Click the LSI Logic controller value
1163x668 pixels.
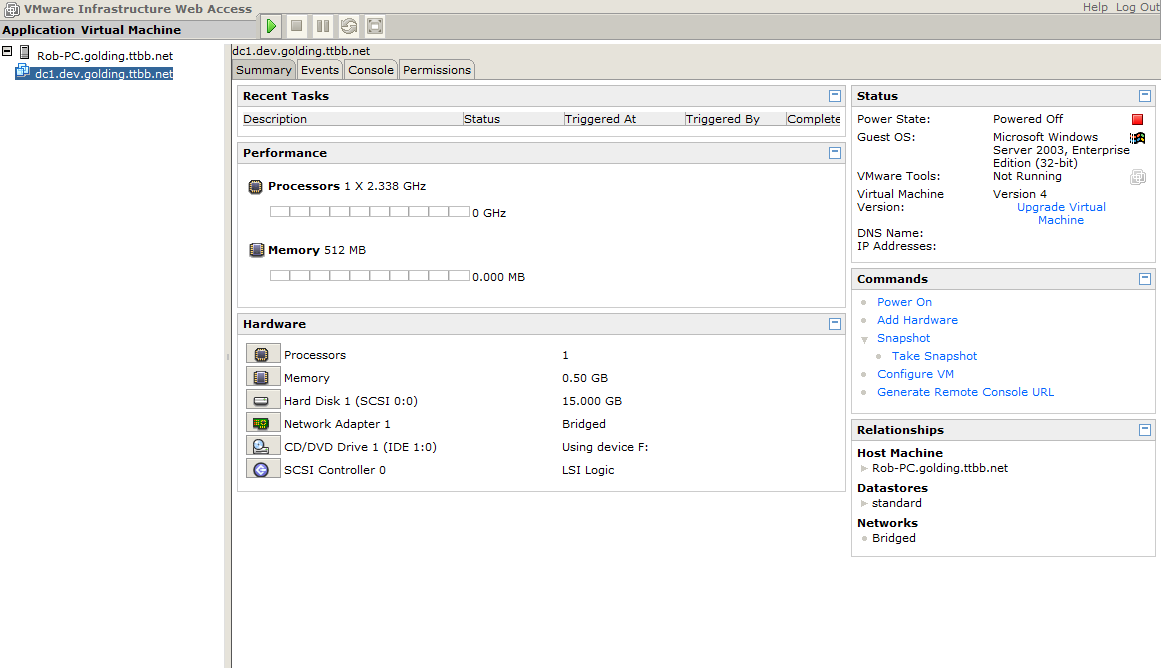tap(588, 470)
